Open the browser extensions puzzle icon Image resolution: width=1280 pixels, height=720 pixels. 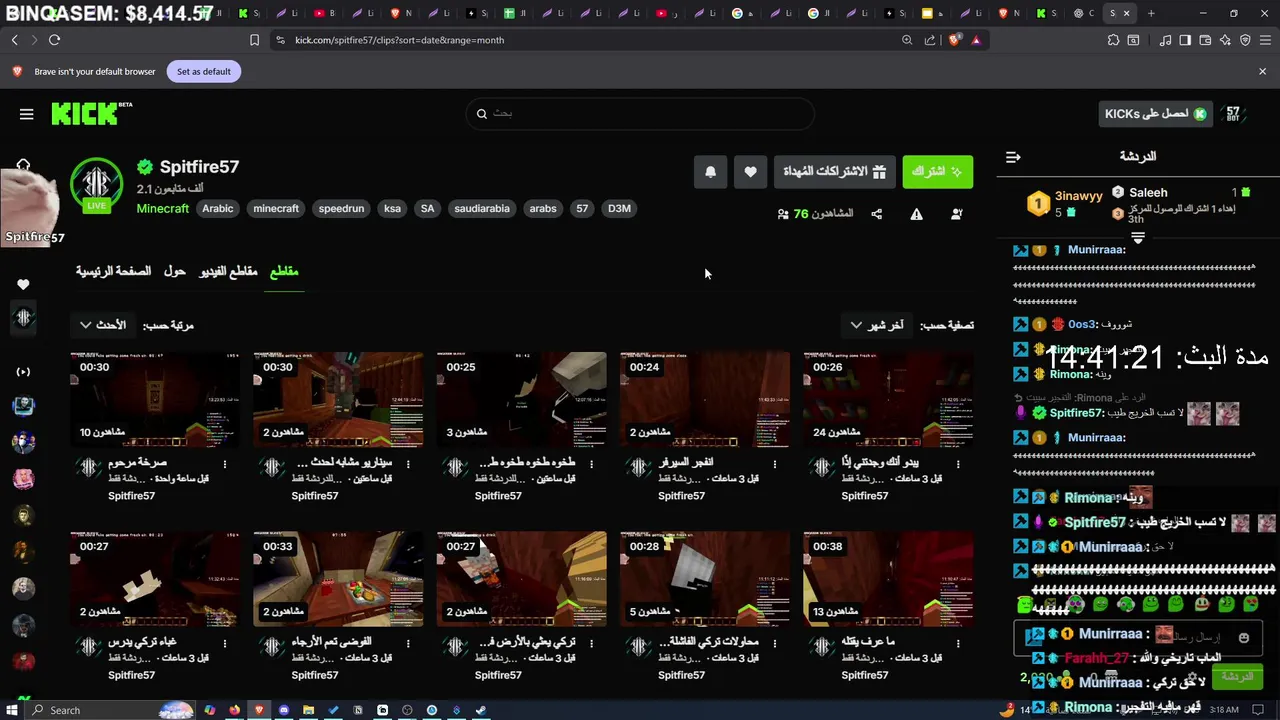1113,40
